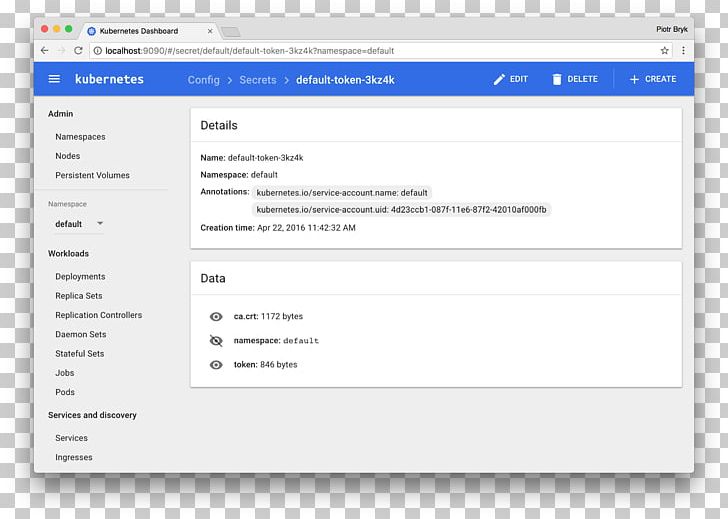
Task: Open the hamburger navigation menu
Action: (54, 79)
